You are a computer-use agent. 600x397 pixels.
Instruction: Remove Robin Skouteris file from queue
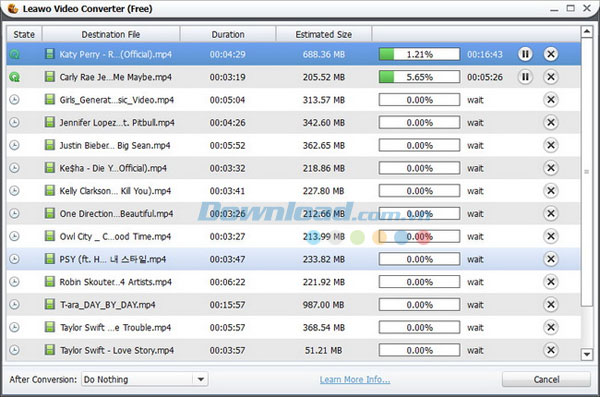pyautogui.click(x=551, y=282)
